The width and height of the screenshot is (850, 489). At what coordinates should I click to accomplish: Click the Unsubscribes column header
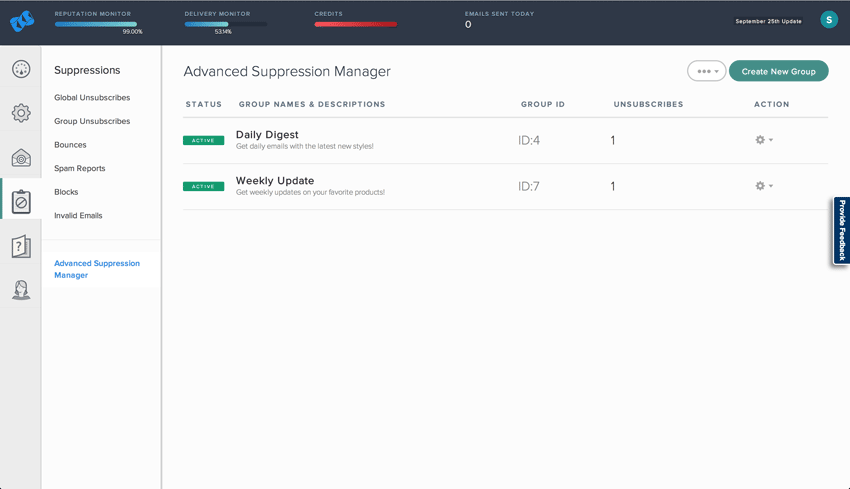[x=648, y=104]
